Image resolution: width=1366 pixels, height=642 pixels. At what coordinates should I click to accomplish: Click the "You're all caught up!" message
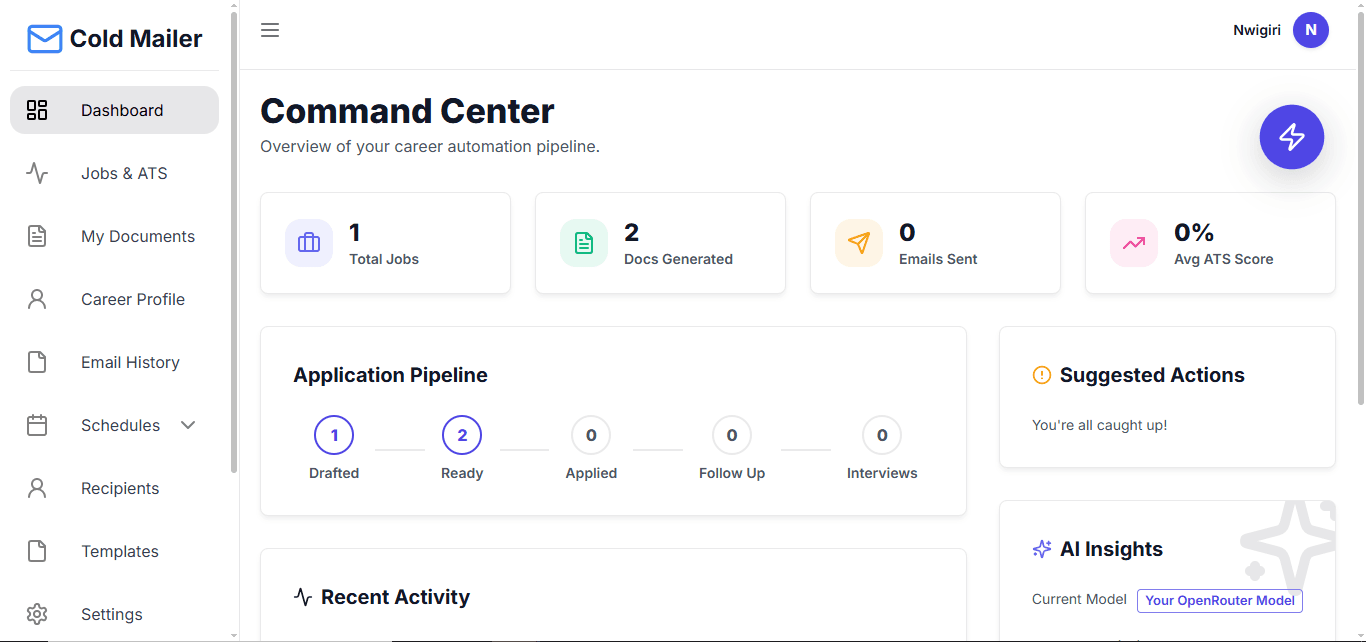pos(1100,425)
